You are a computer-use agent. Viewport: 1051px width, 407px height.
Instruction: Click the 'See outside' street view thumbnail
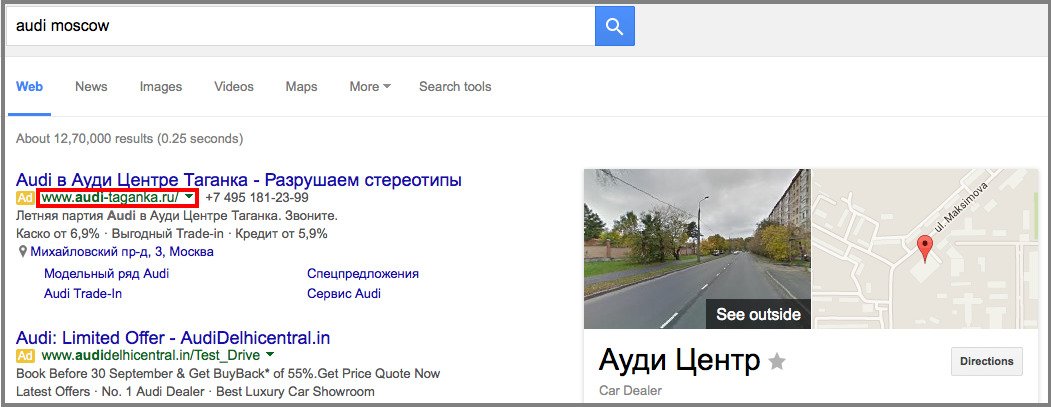point(697,249)
